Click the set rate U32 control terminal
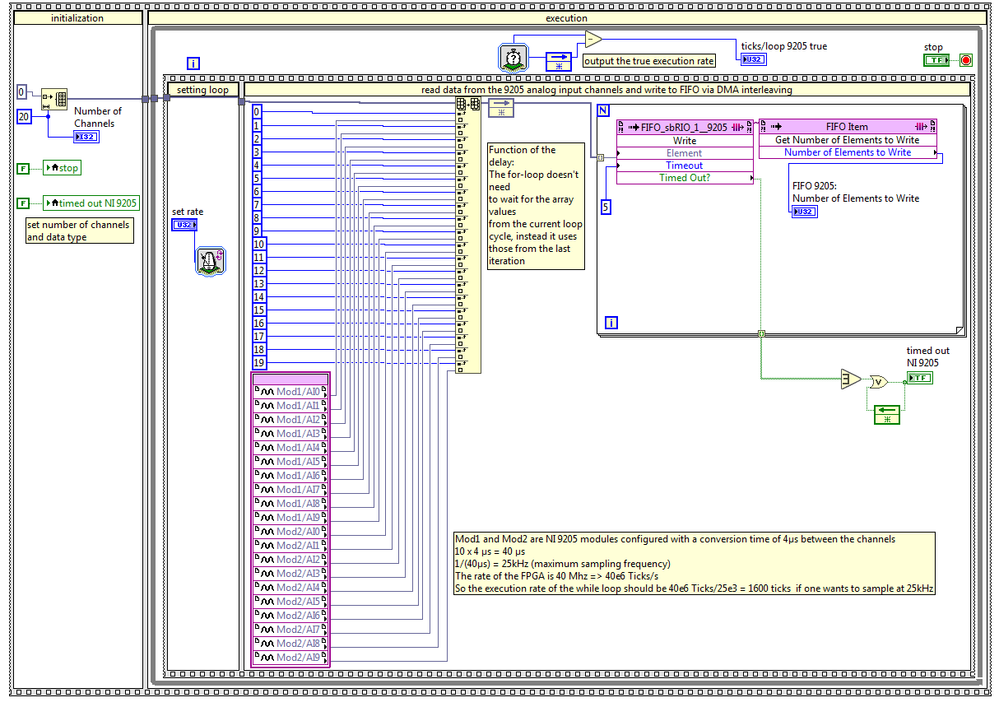The height and width of the screenshot is (703, 999). [185, 224]
